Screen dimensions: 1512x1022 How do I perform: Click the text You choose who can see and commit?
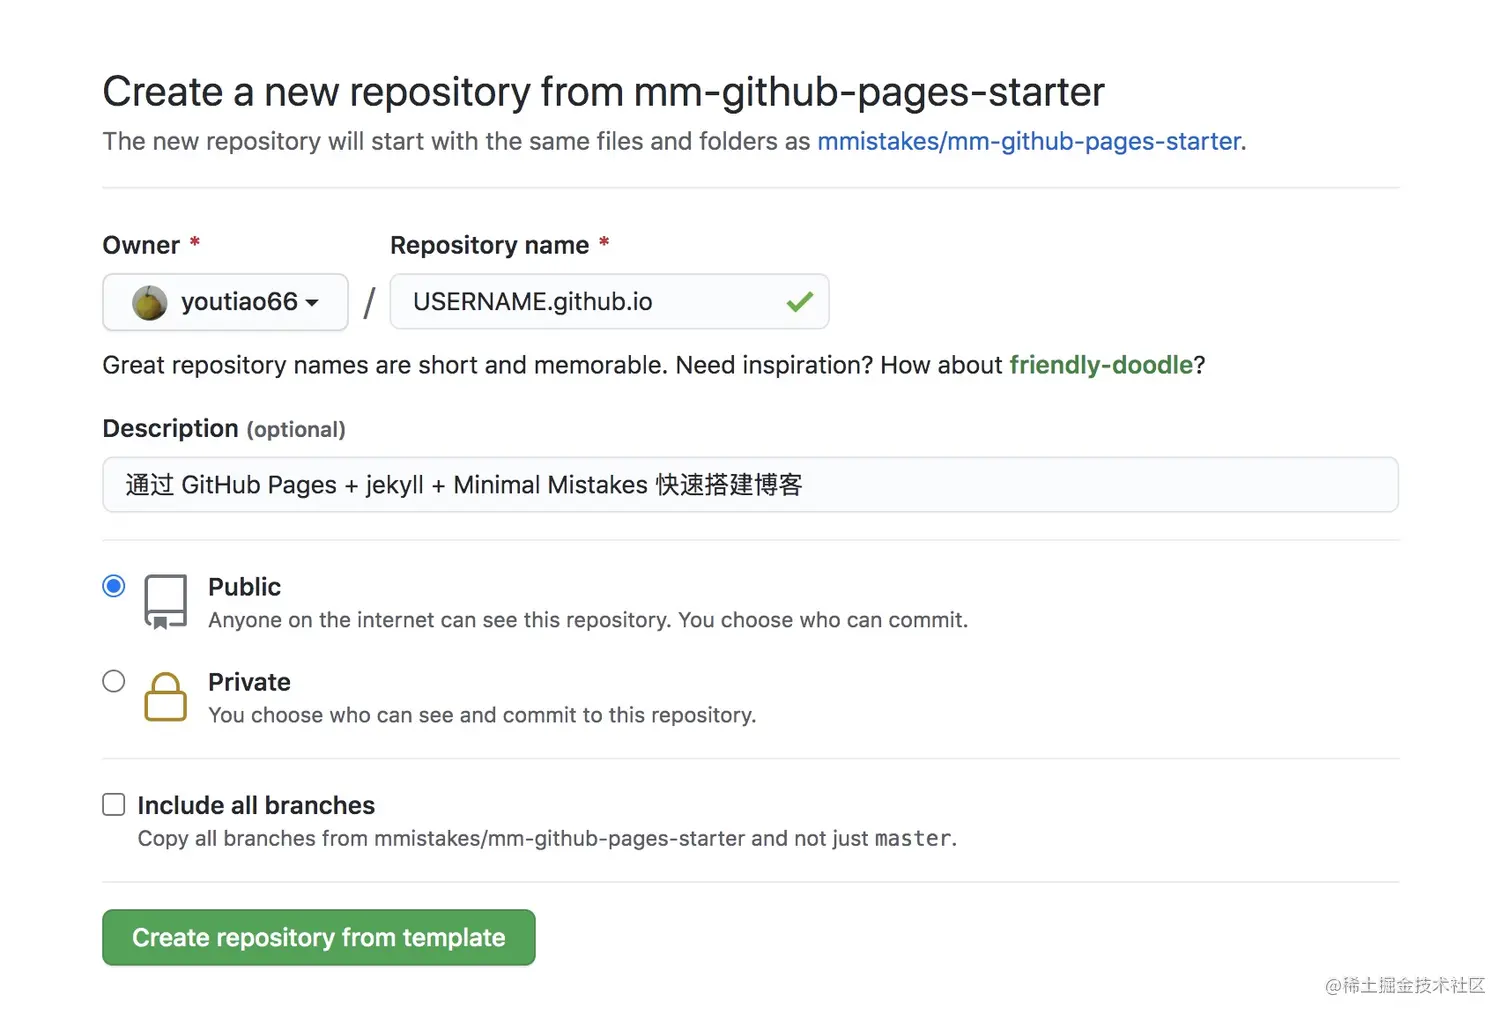[482, 715]
